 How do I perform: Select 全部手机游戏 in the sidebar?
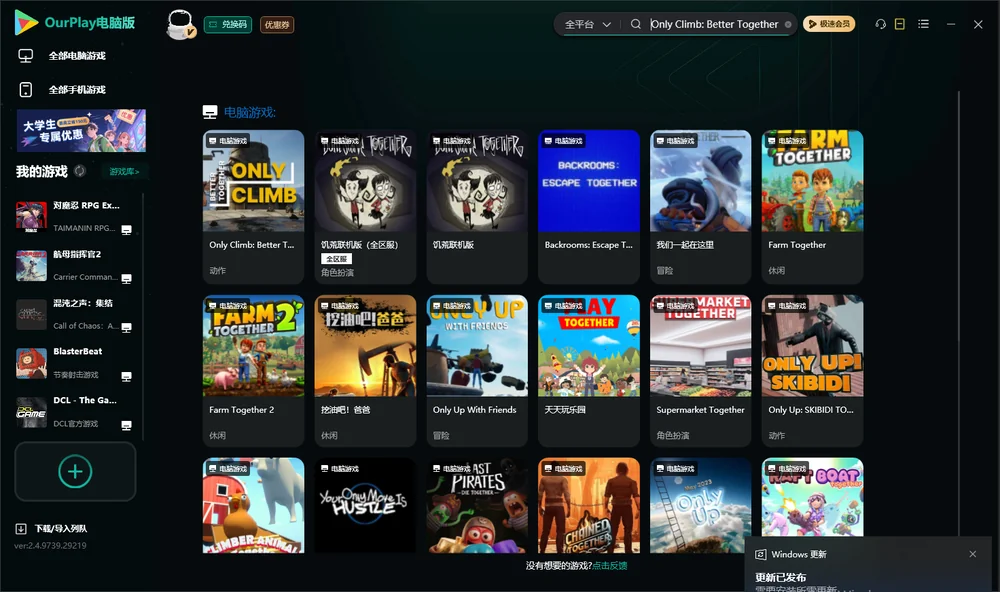(x=77, y=89)
